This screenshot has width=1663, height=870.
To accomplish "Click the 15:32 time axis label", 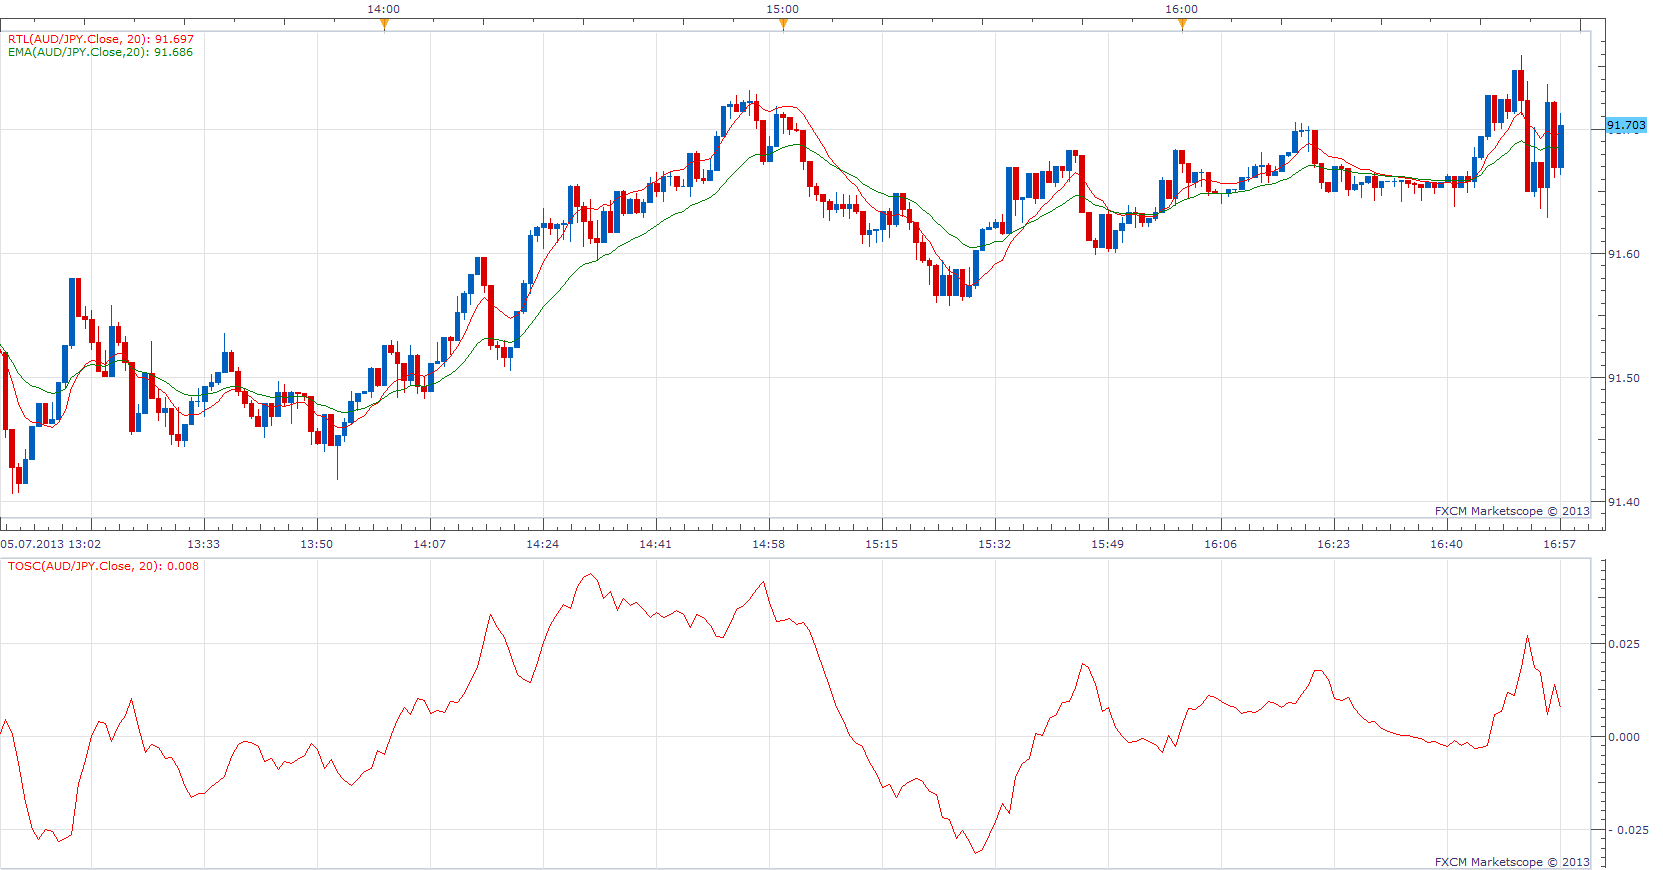I will (995, 544).
